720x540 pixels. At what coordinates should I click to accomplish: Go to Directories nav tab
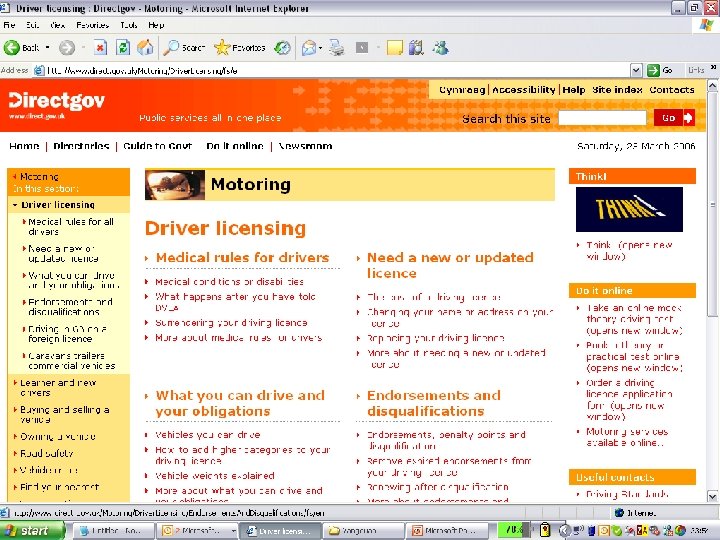click(81, 146)
